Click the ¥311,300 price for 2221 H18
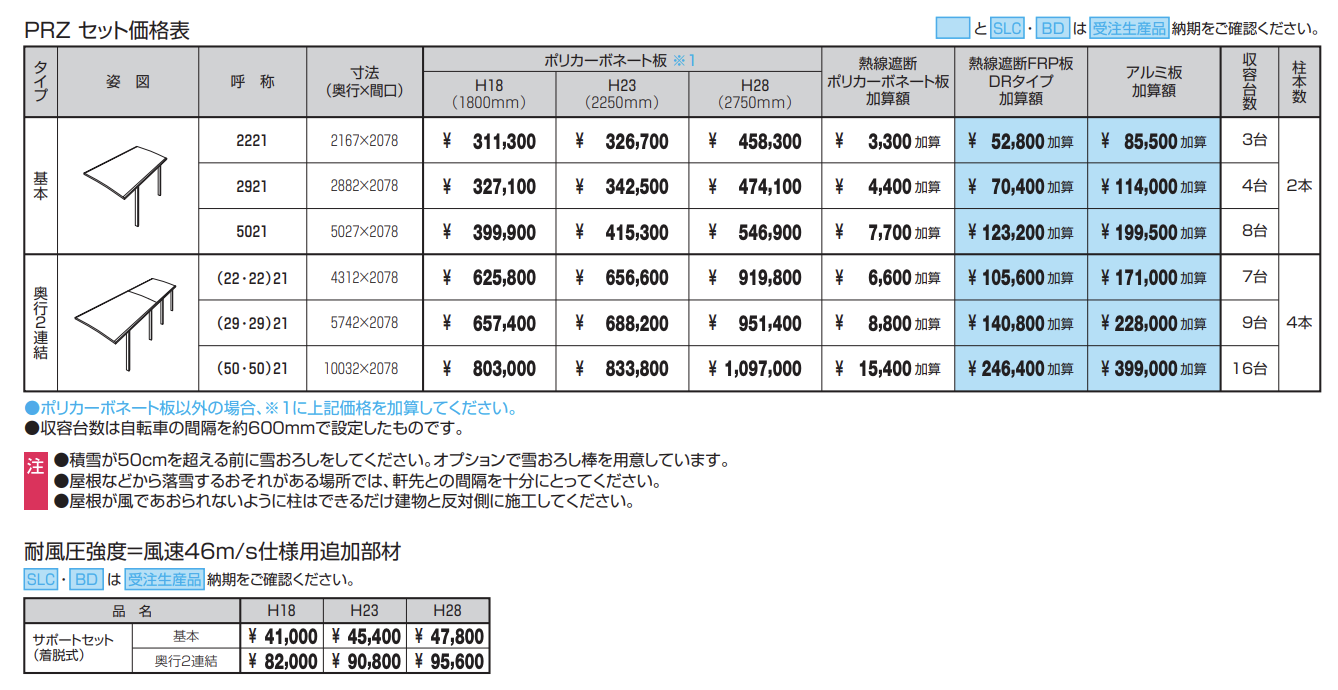The width and height of the screenshot is (1338, 690). (490, 142)
